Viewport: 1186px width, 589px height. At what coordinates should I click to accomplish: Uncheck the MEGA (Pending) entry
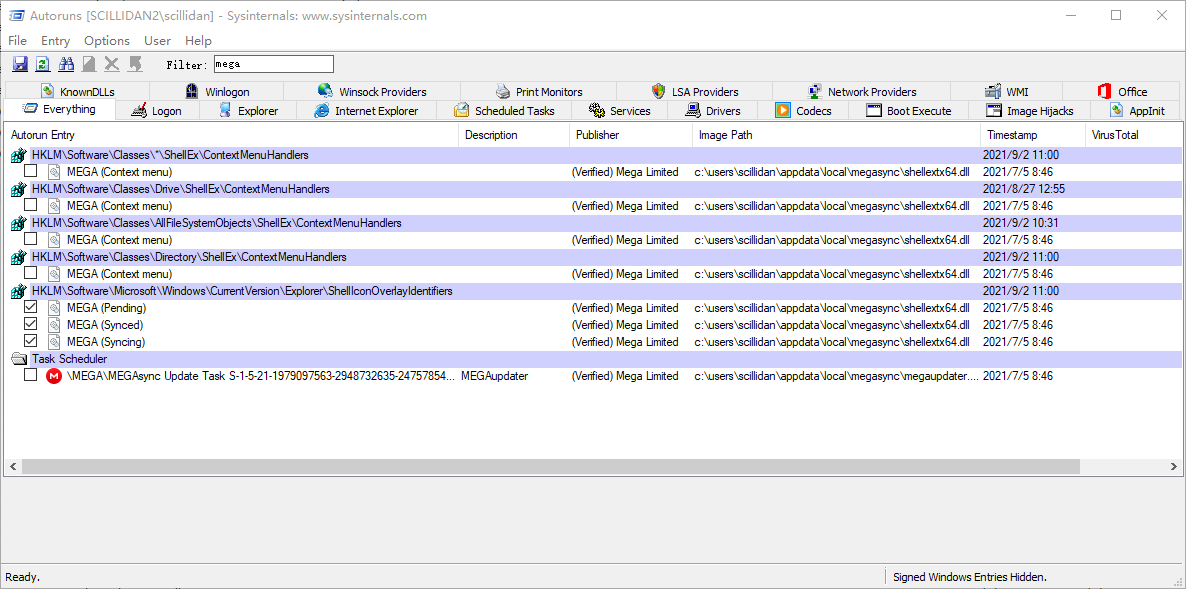(x=30, y=307)
